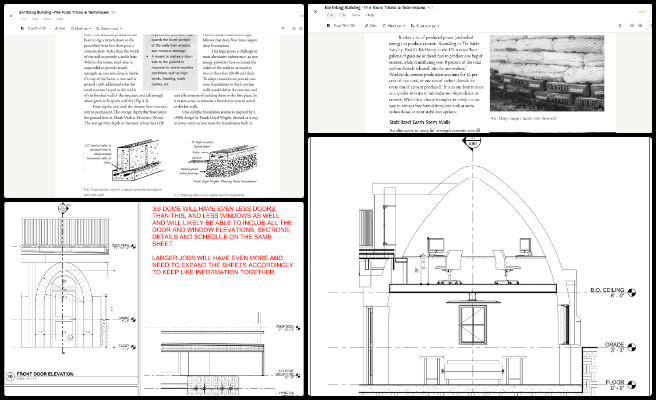Open File menu in sandbag-photo PDF window
This screenshot has height=400, width=656.
(x=330, y=15)
